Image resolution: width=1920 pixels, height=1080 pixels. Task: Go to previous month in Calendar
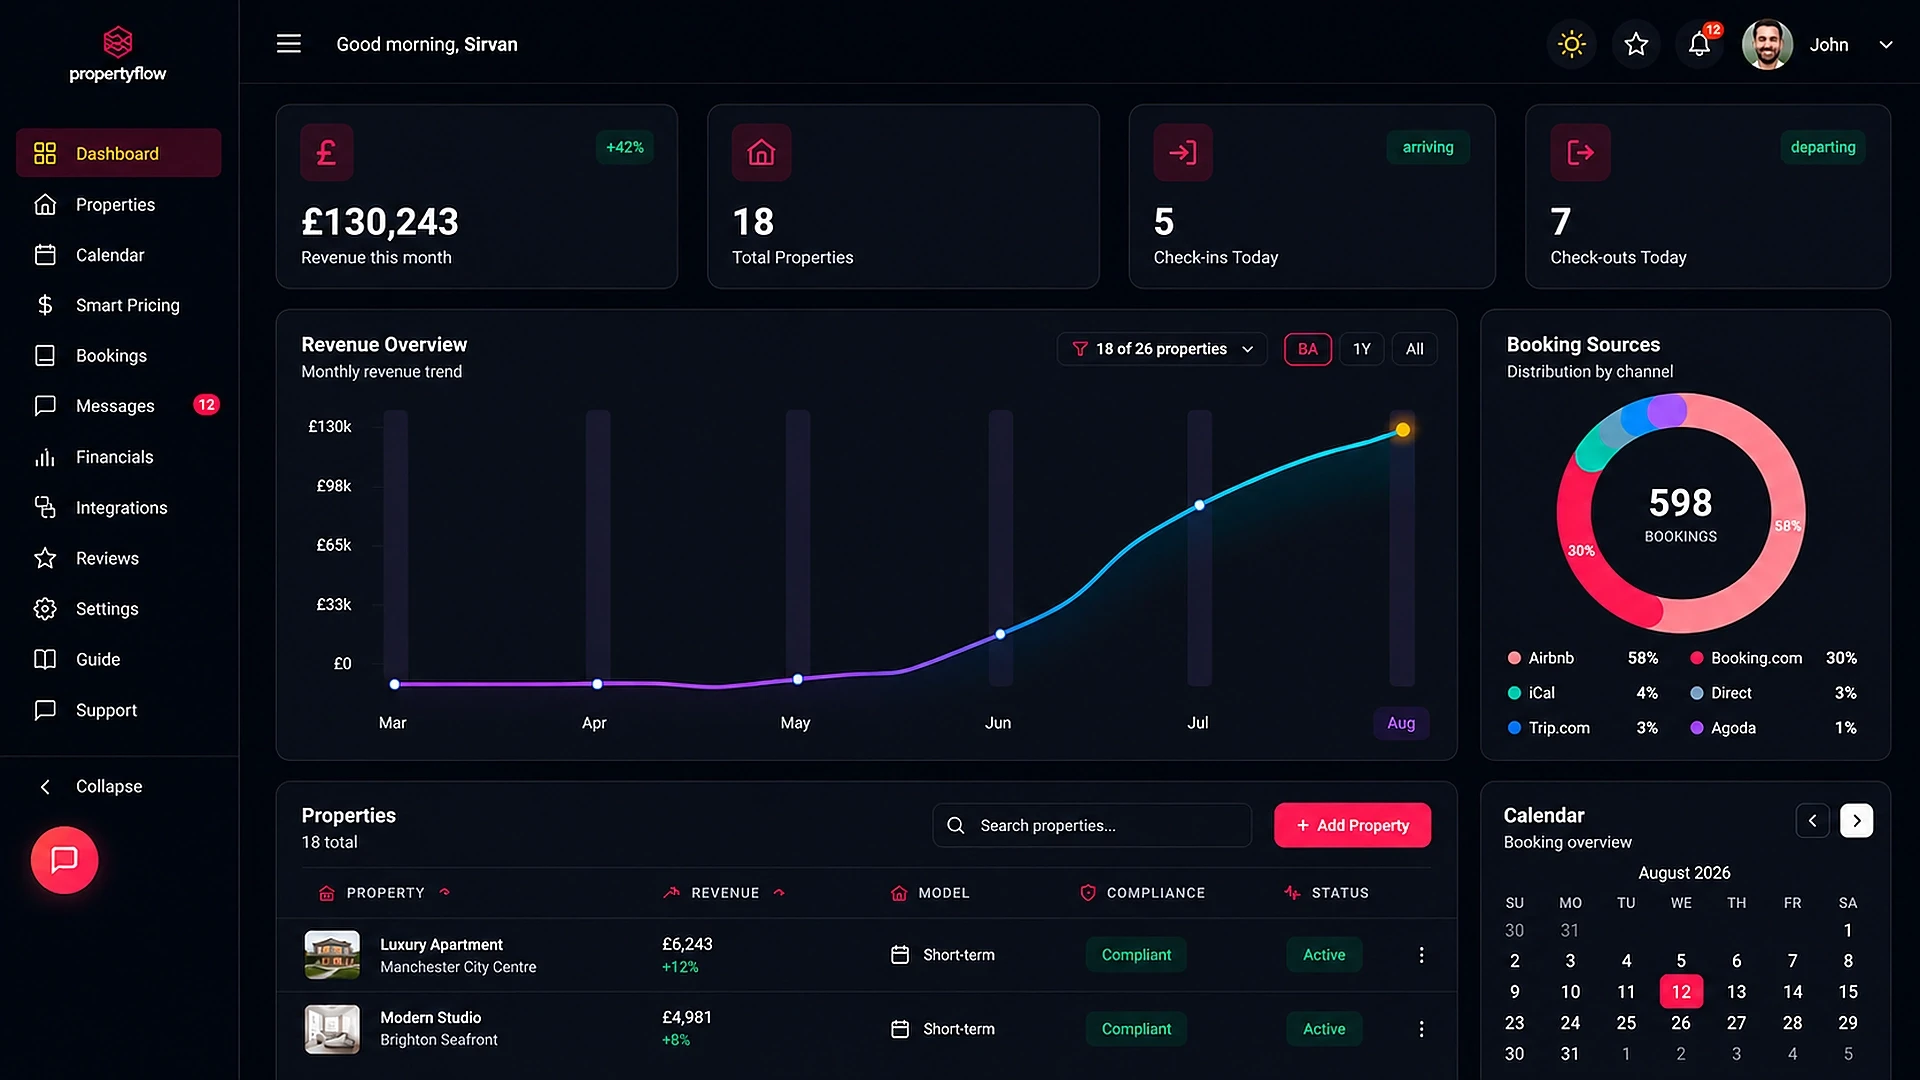1812,821
